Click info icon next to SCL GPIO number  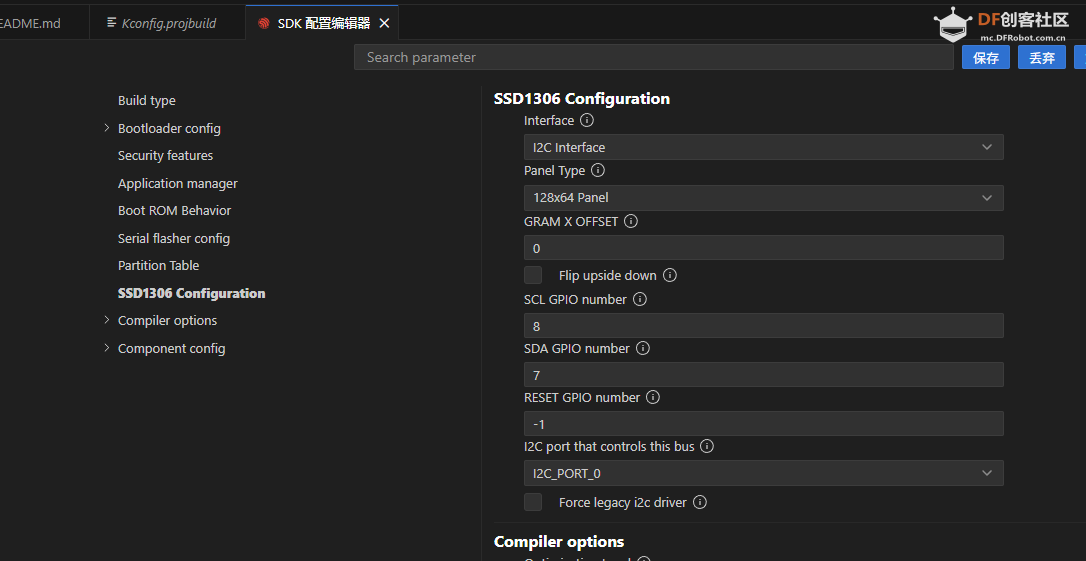pos(640,299)
